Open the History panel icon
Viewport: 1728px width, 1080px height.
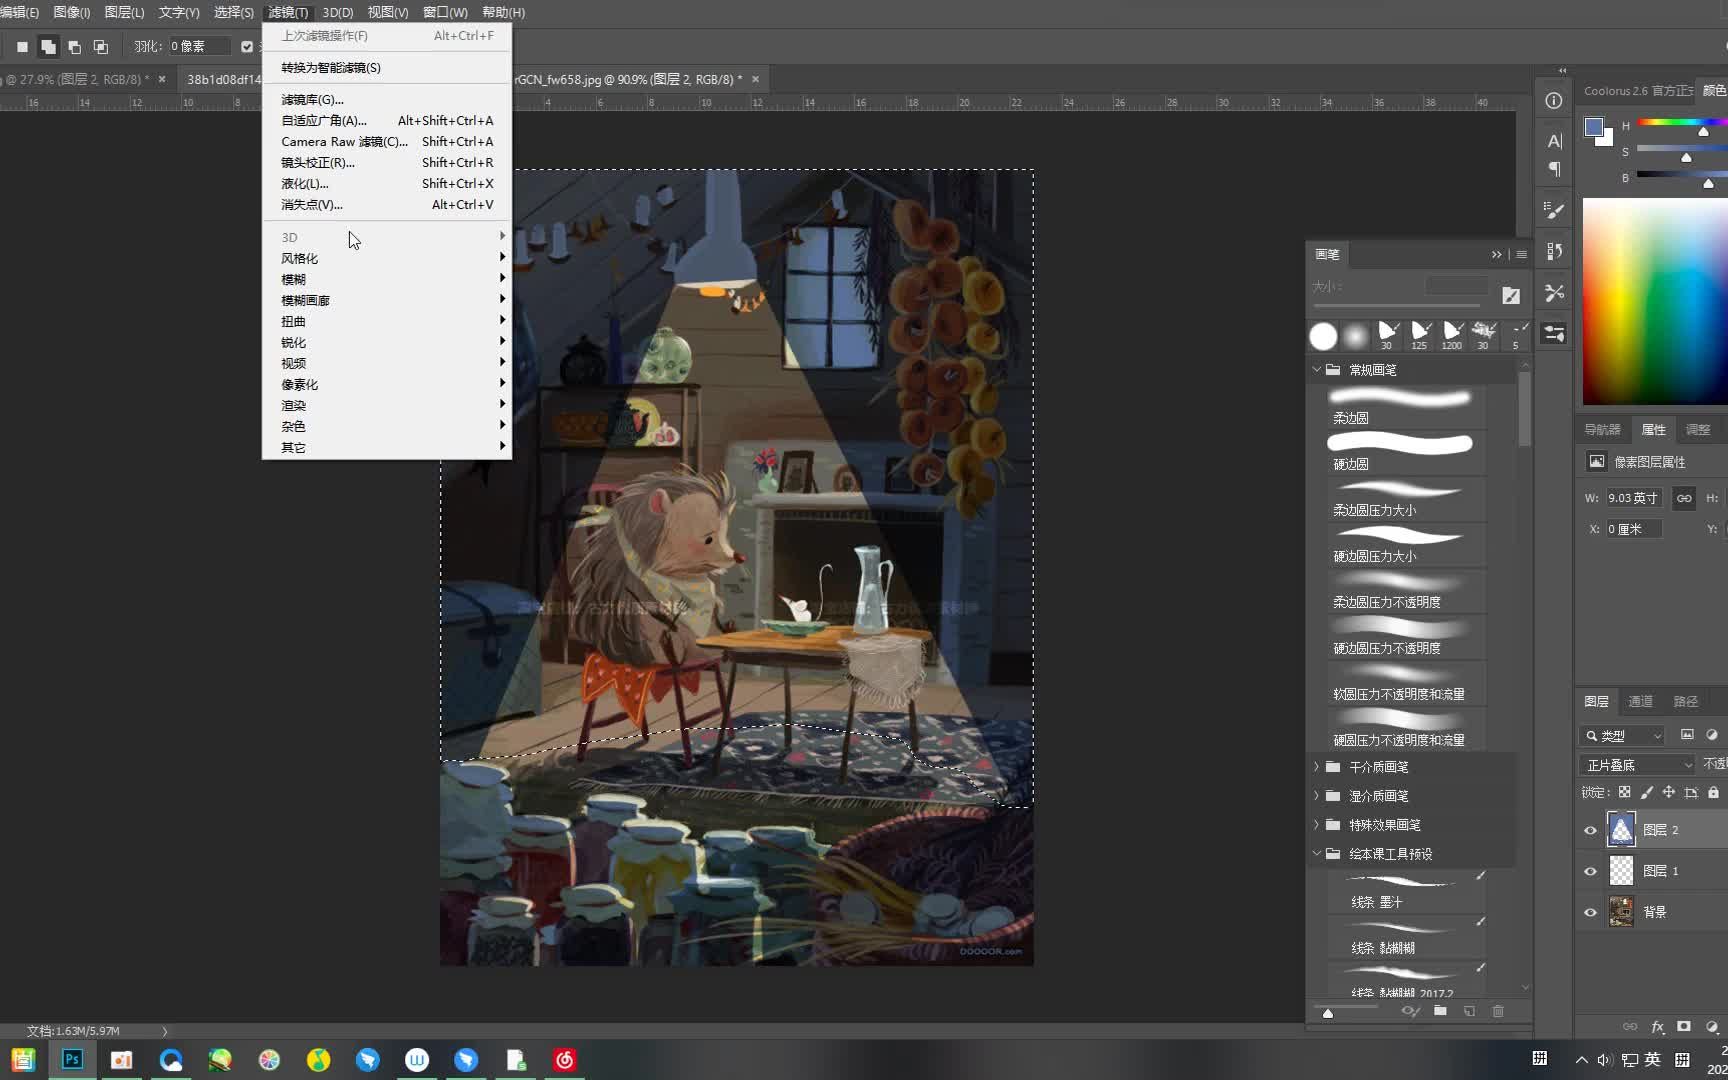[x=1554, y=251]
